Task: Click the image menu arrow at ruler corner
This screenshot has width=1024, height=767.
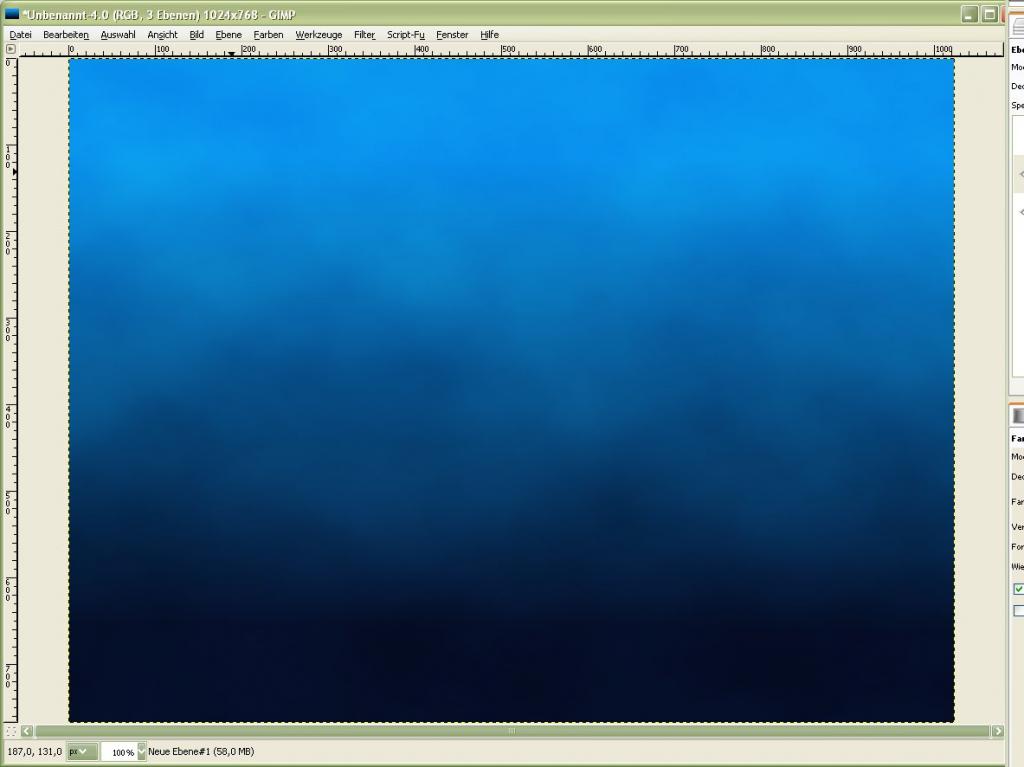Action: 10,49
